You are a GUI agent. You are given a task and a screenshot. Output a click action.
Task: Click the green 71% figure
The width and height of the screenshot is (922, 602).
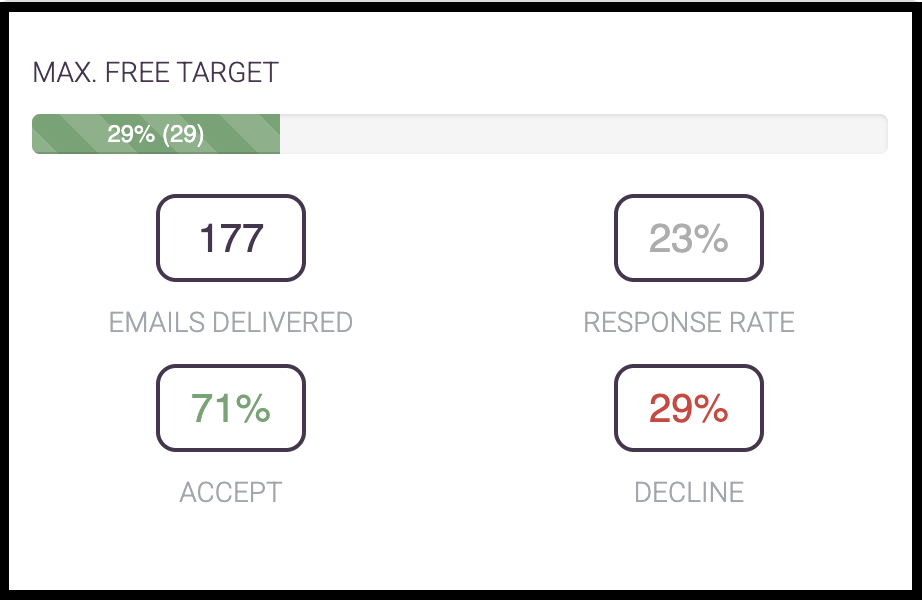[x=230, y=409]
